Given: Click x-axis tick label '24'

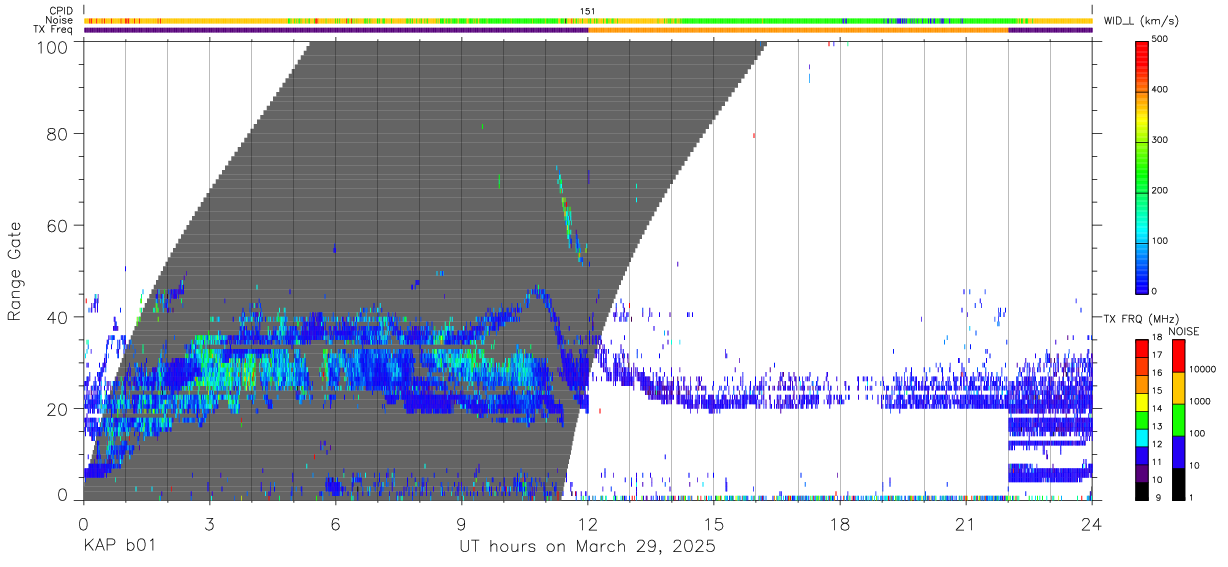Looking at the screenshot, I should [1092, 524].
